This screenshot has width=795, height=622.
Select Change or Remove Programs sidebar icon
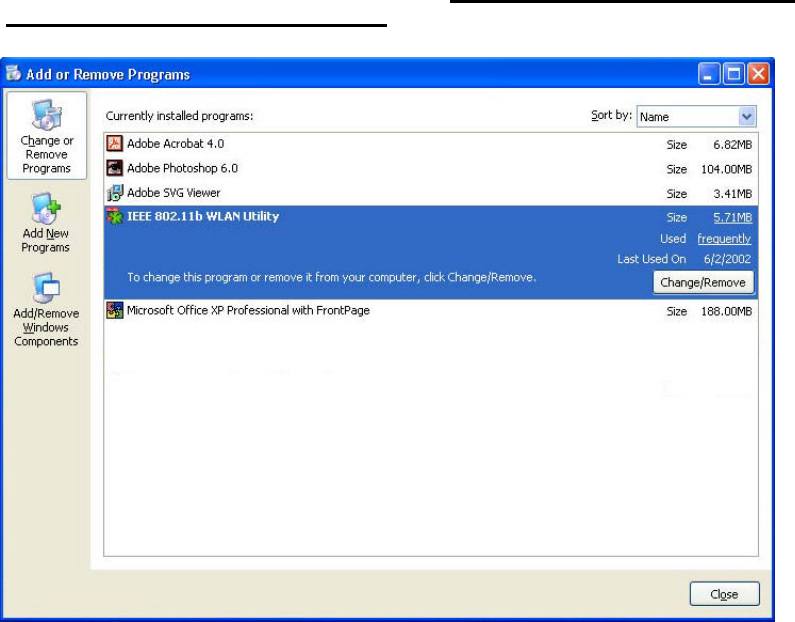pyautogui.click(x=47, y=135)
